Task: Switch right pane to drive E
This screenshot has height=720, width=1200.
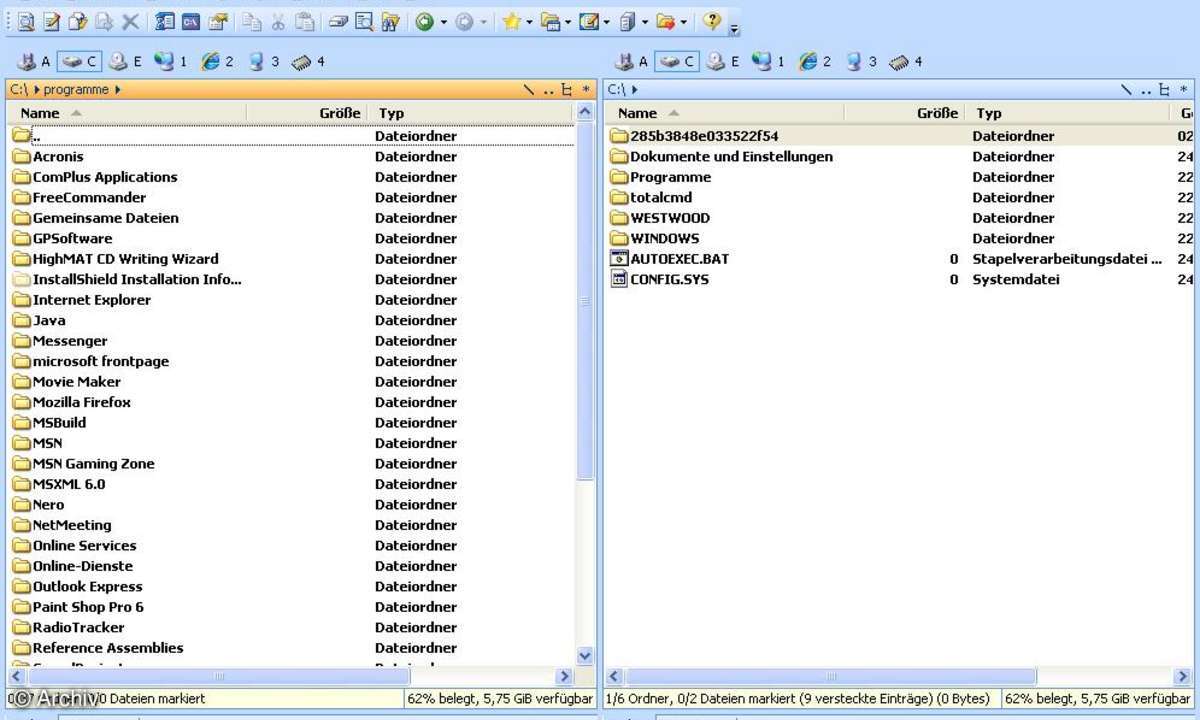Action: click(723, 62)
